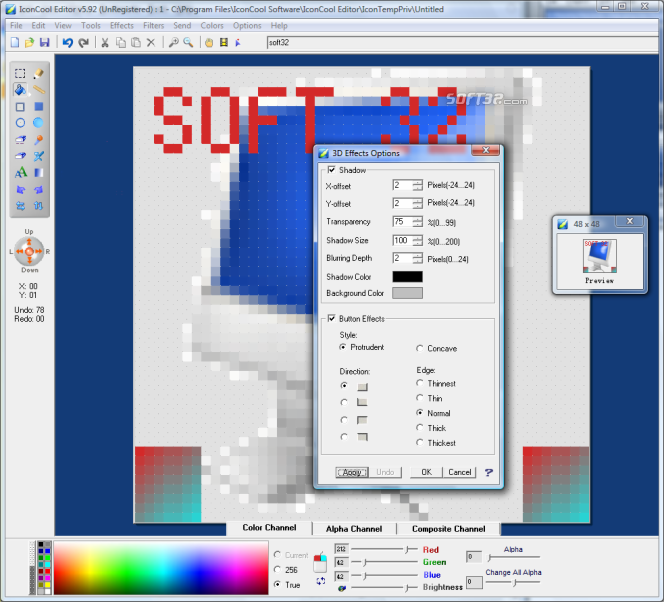Pick the black Shadow Color swatch
This screenshot has height=602, width=664.
[x=407, y=276]
